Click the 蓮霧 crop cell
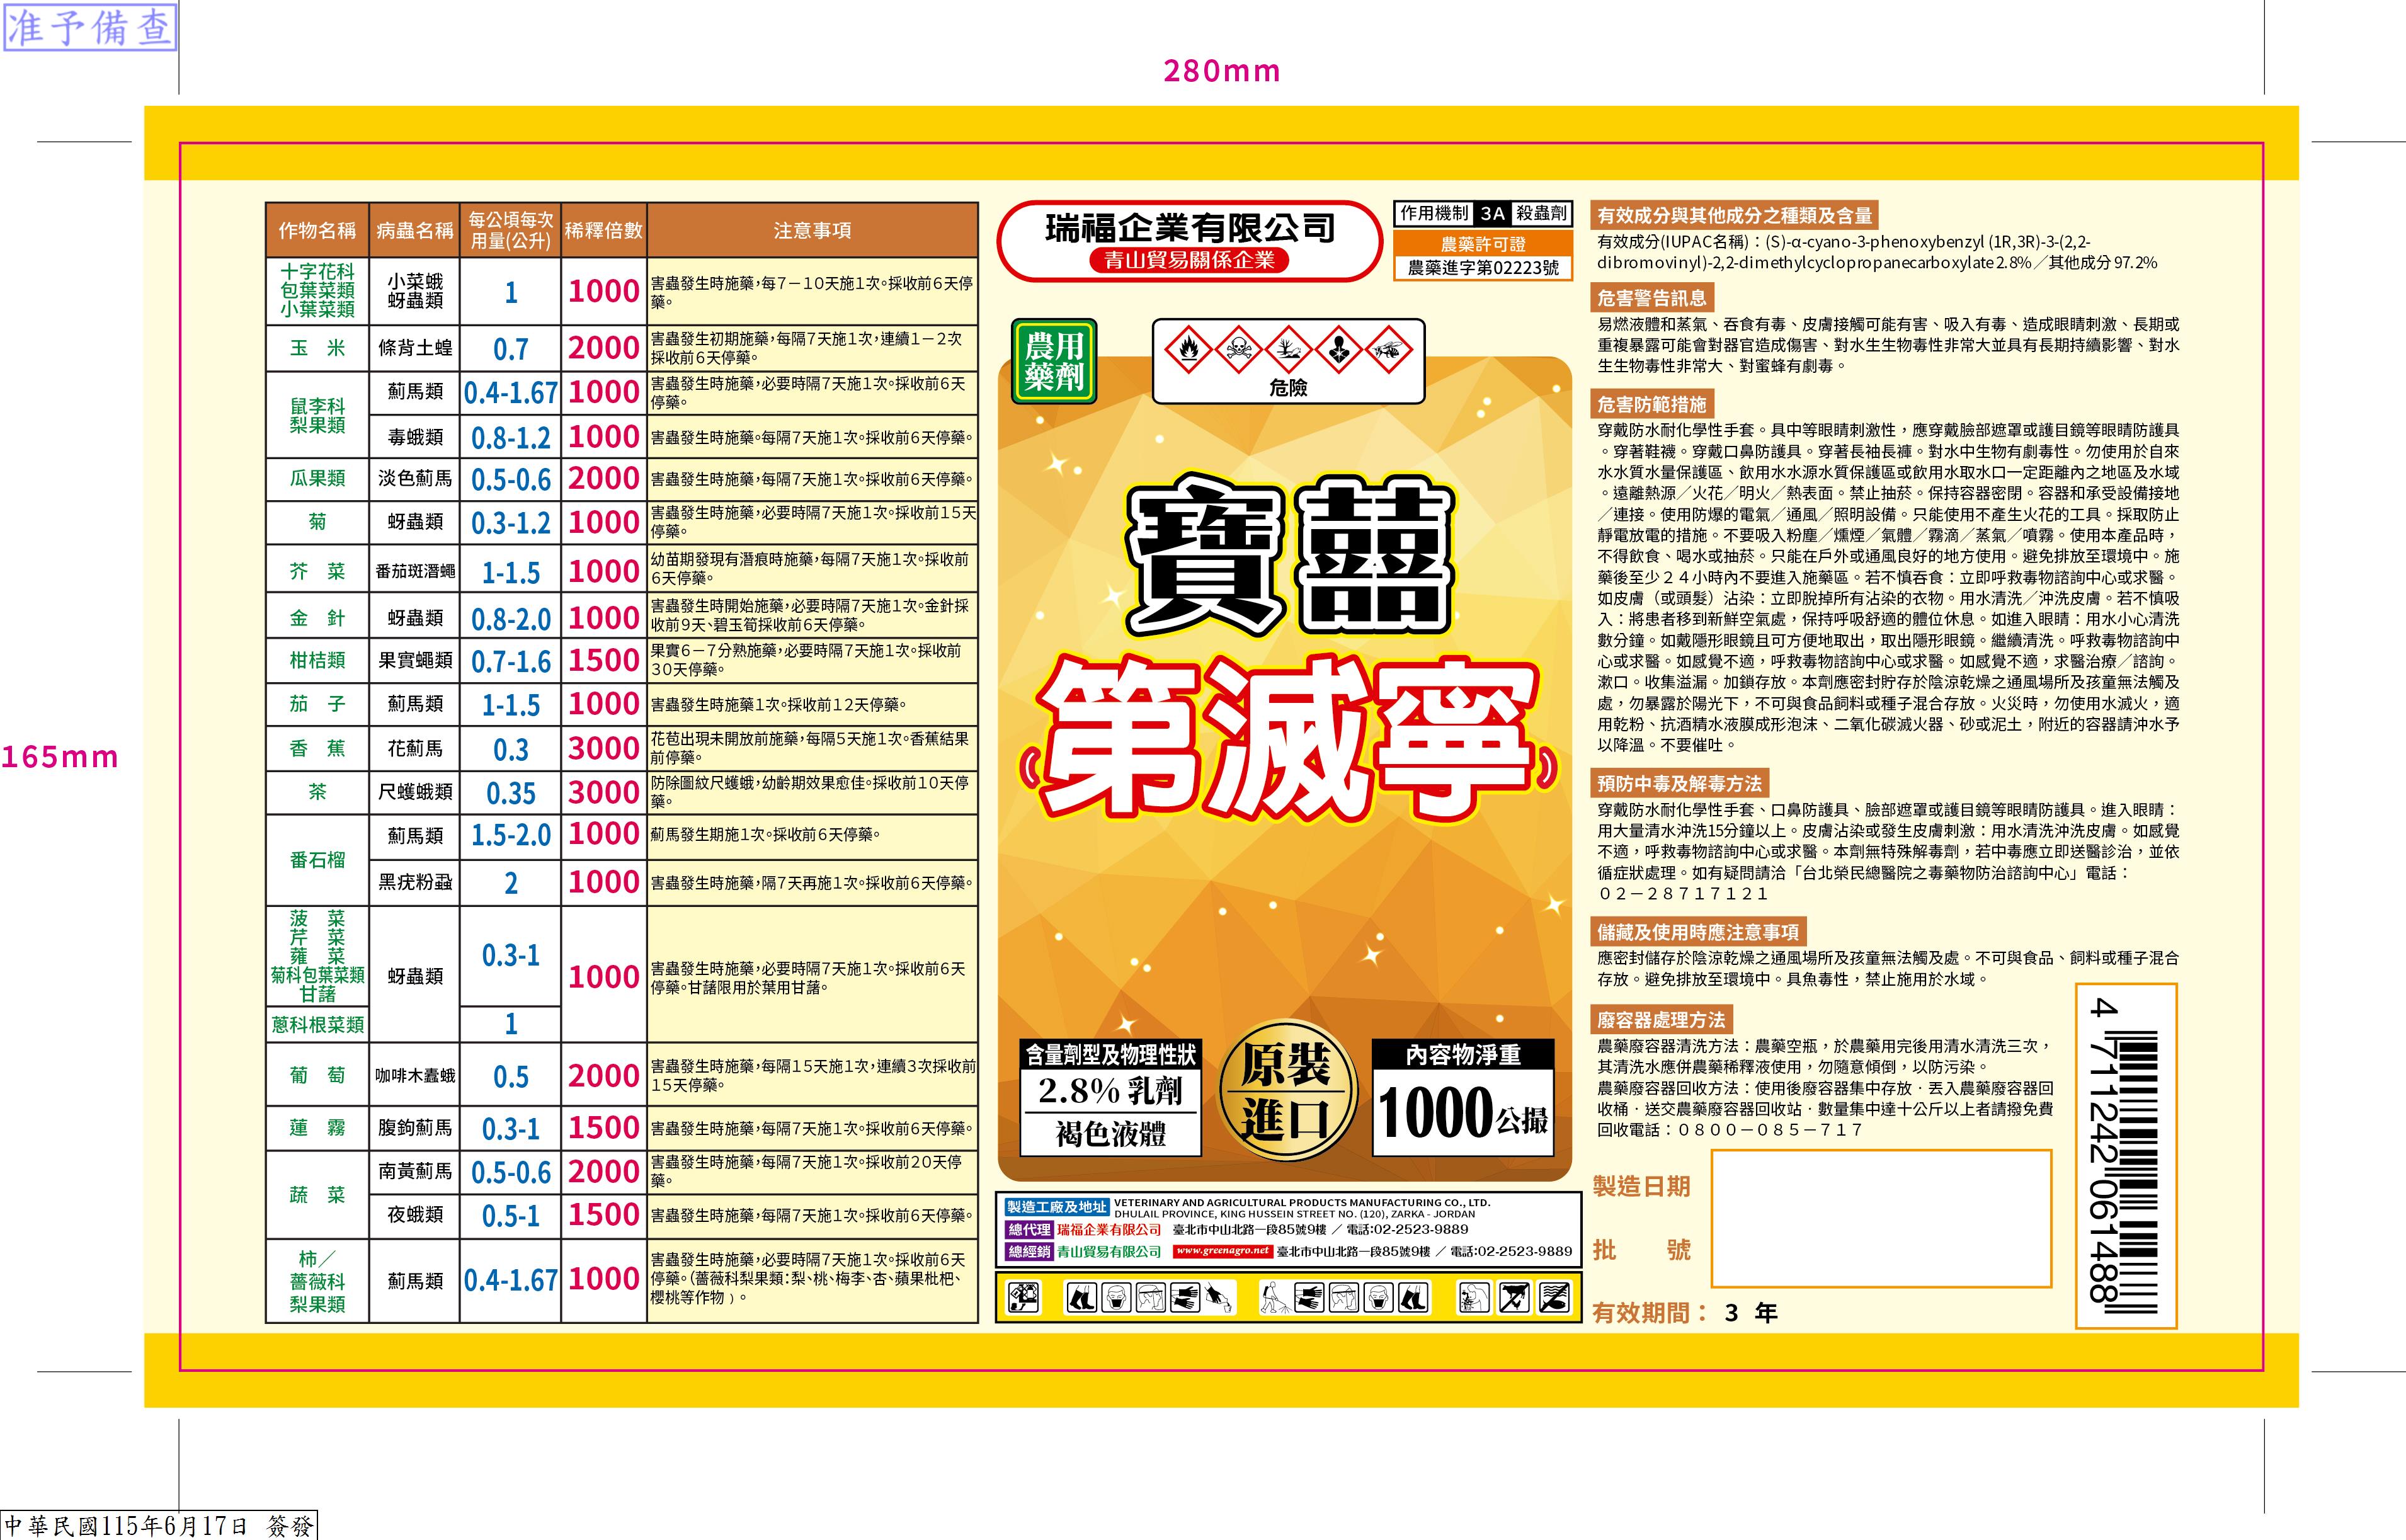 tap(317, 1128)
